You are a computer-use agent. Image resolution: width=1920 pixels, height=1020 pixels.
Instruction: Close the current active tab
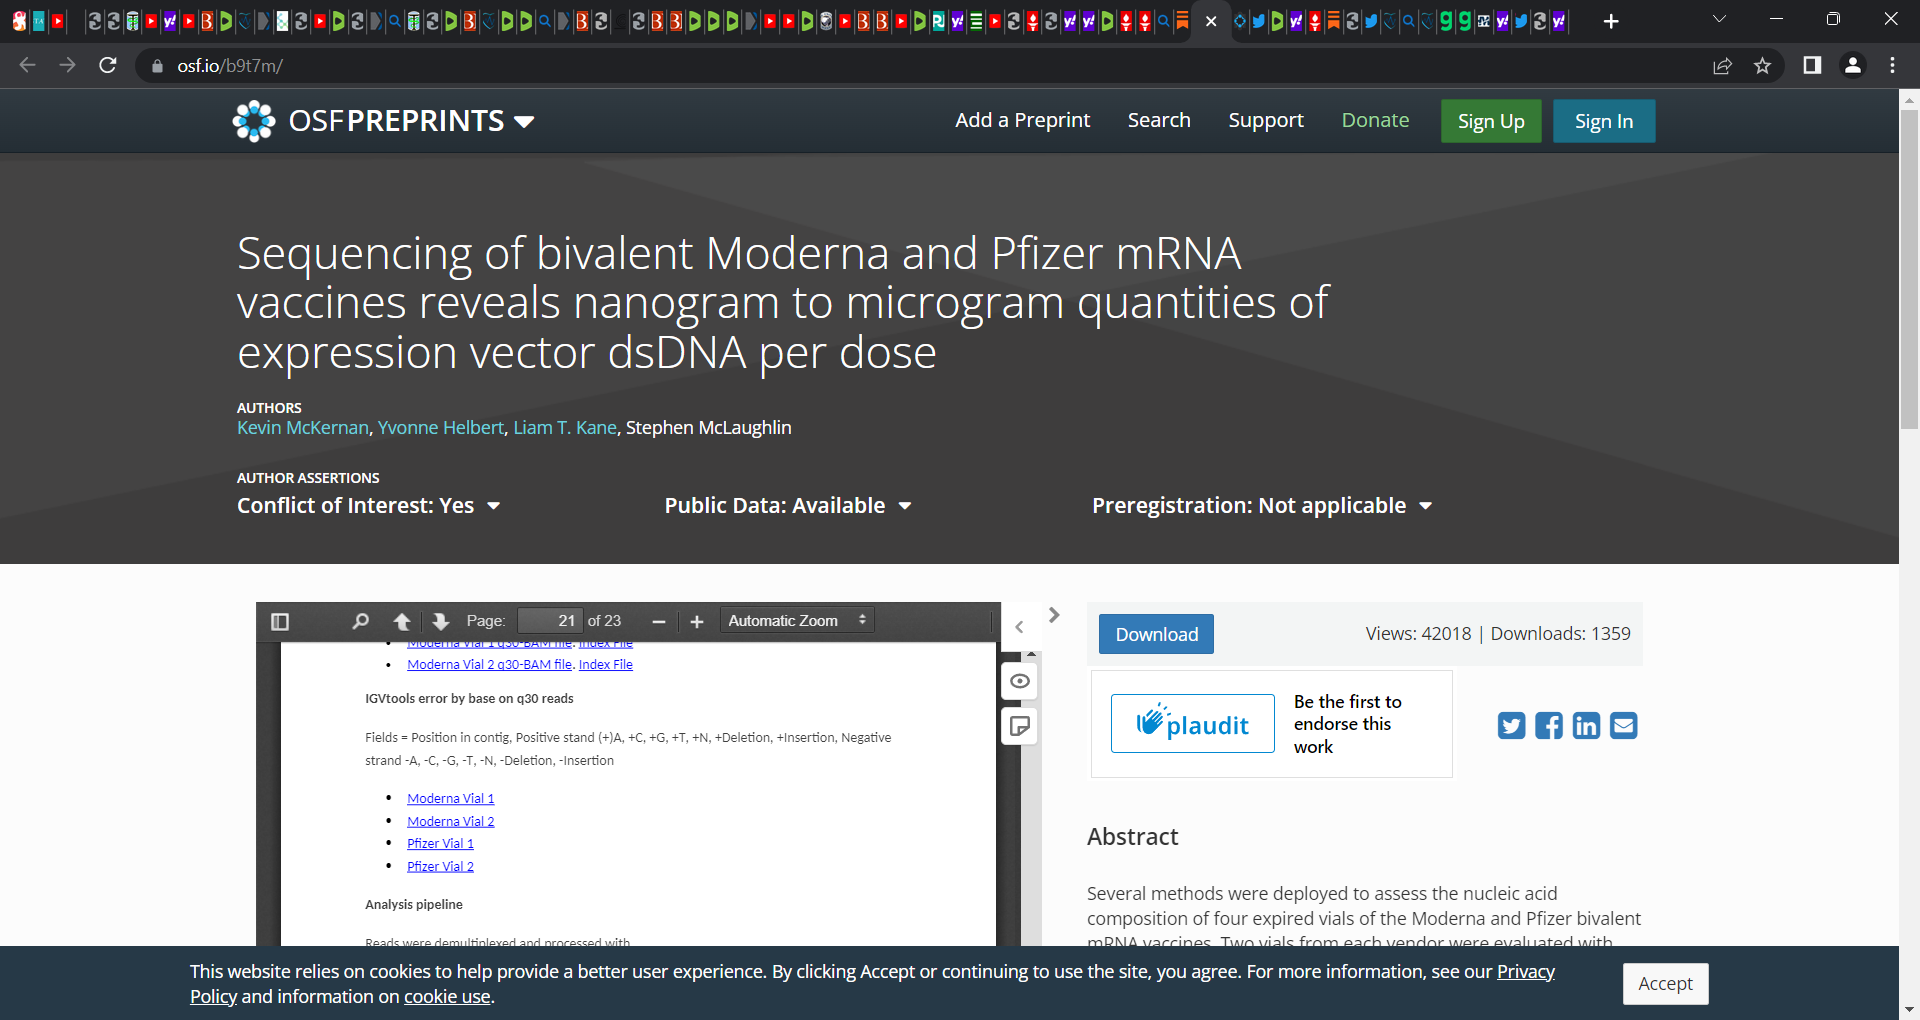tap(1211, 21)
